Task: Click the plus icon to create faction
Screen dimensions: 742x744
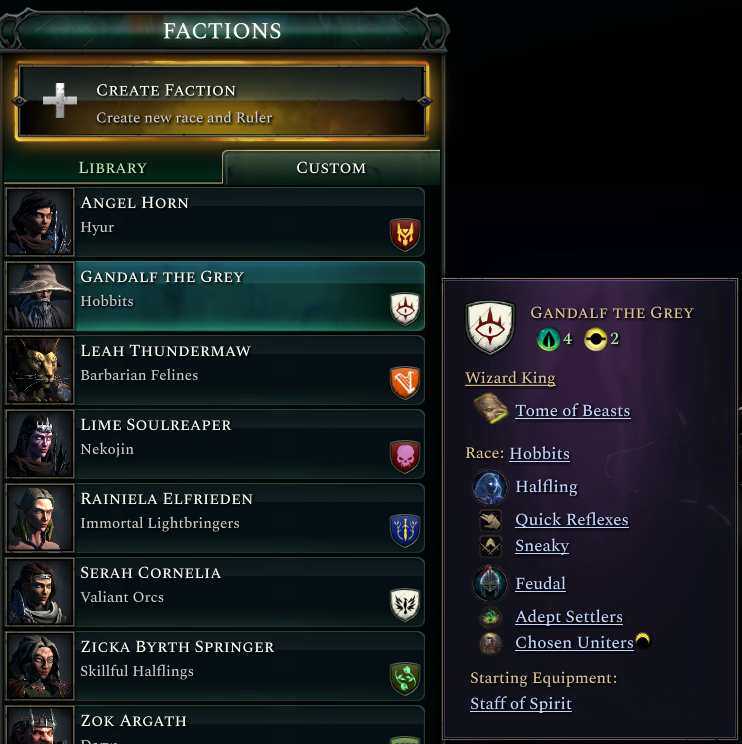Action: tap(60, 101)
